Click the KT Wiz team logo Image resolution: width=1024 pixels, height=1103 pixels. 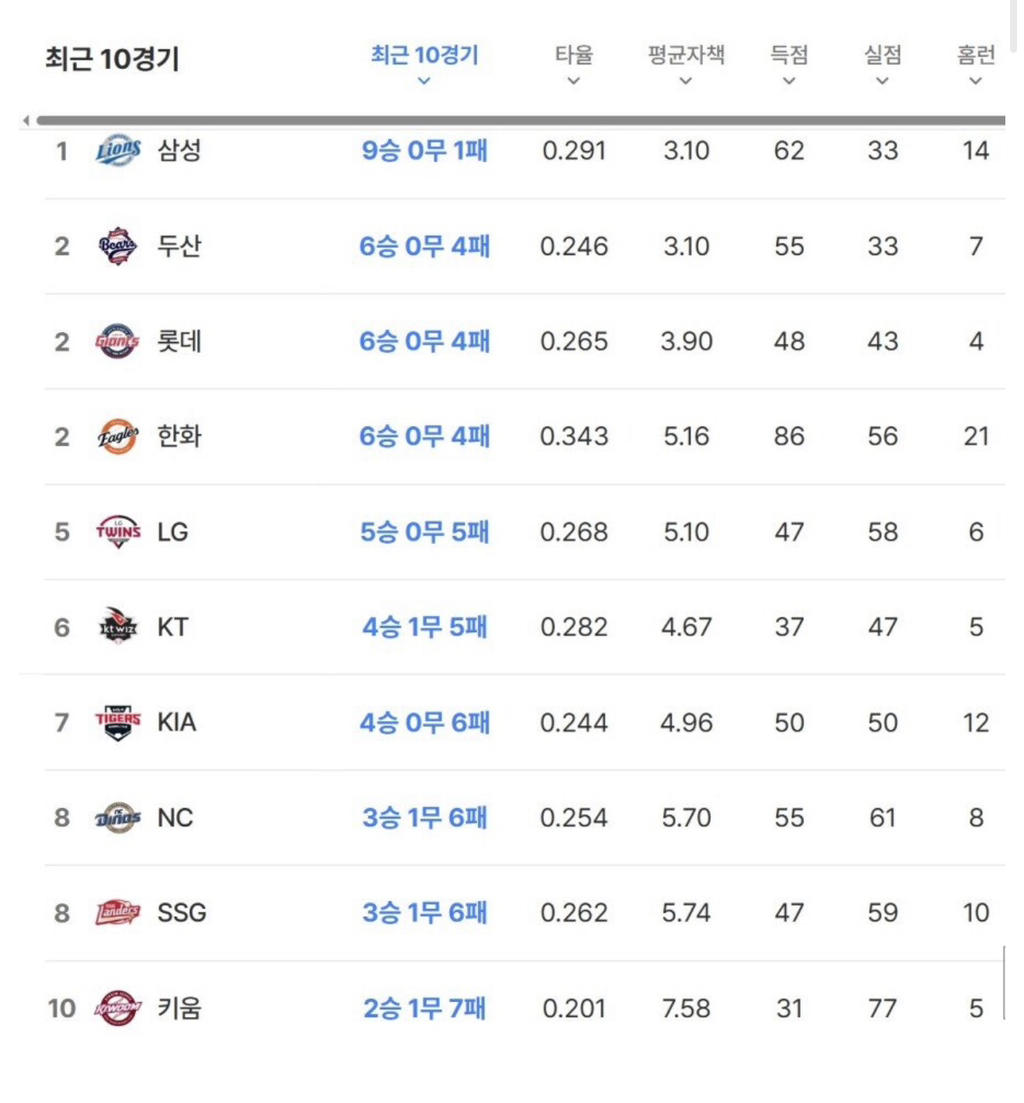[x=118, y=627]
